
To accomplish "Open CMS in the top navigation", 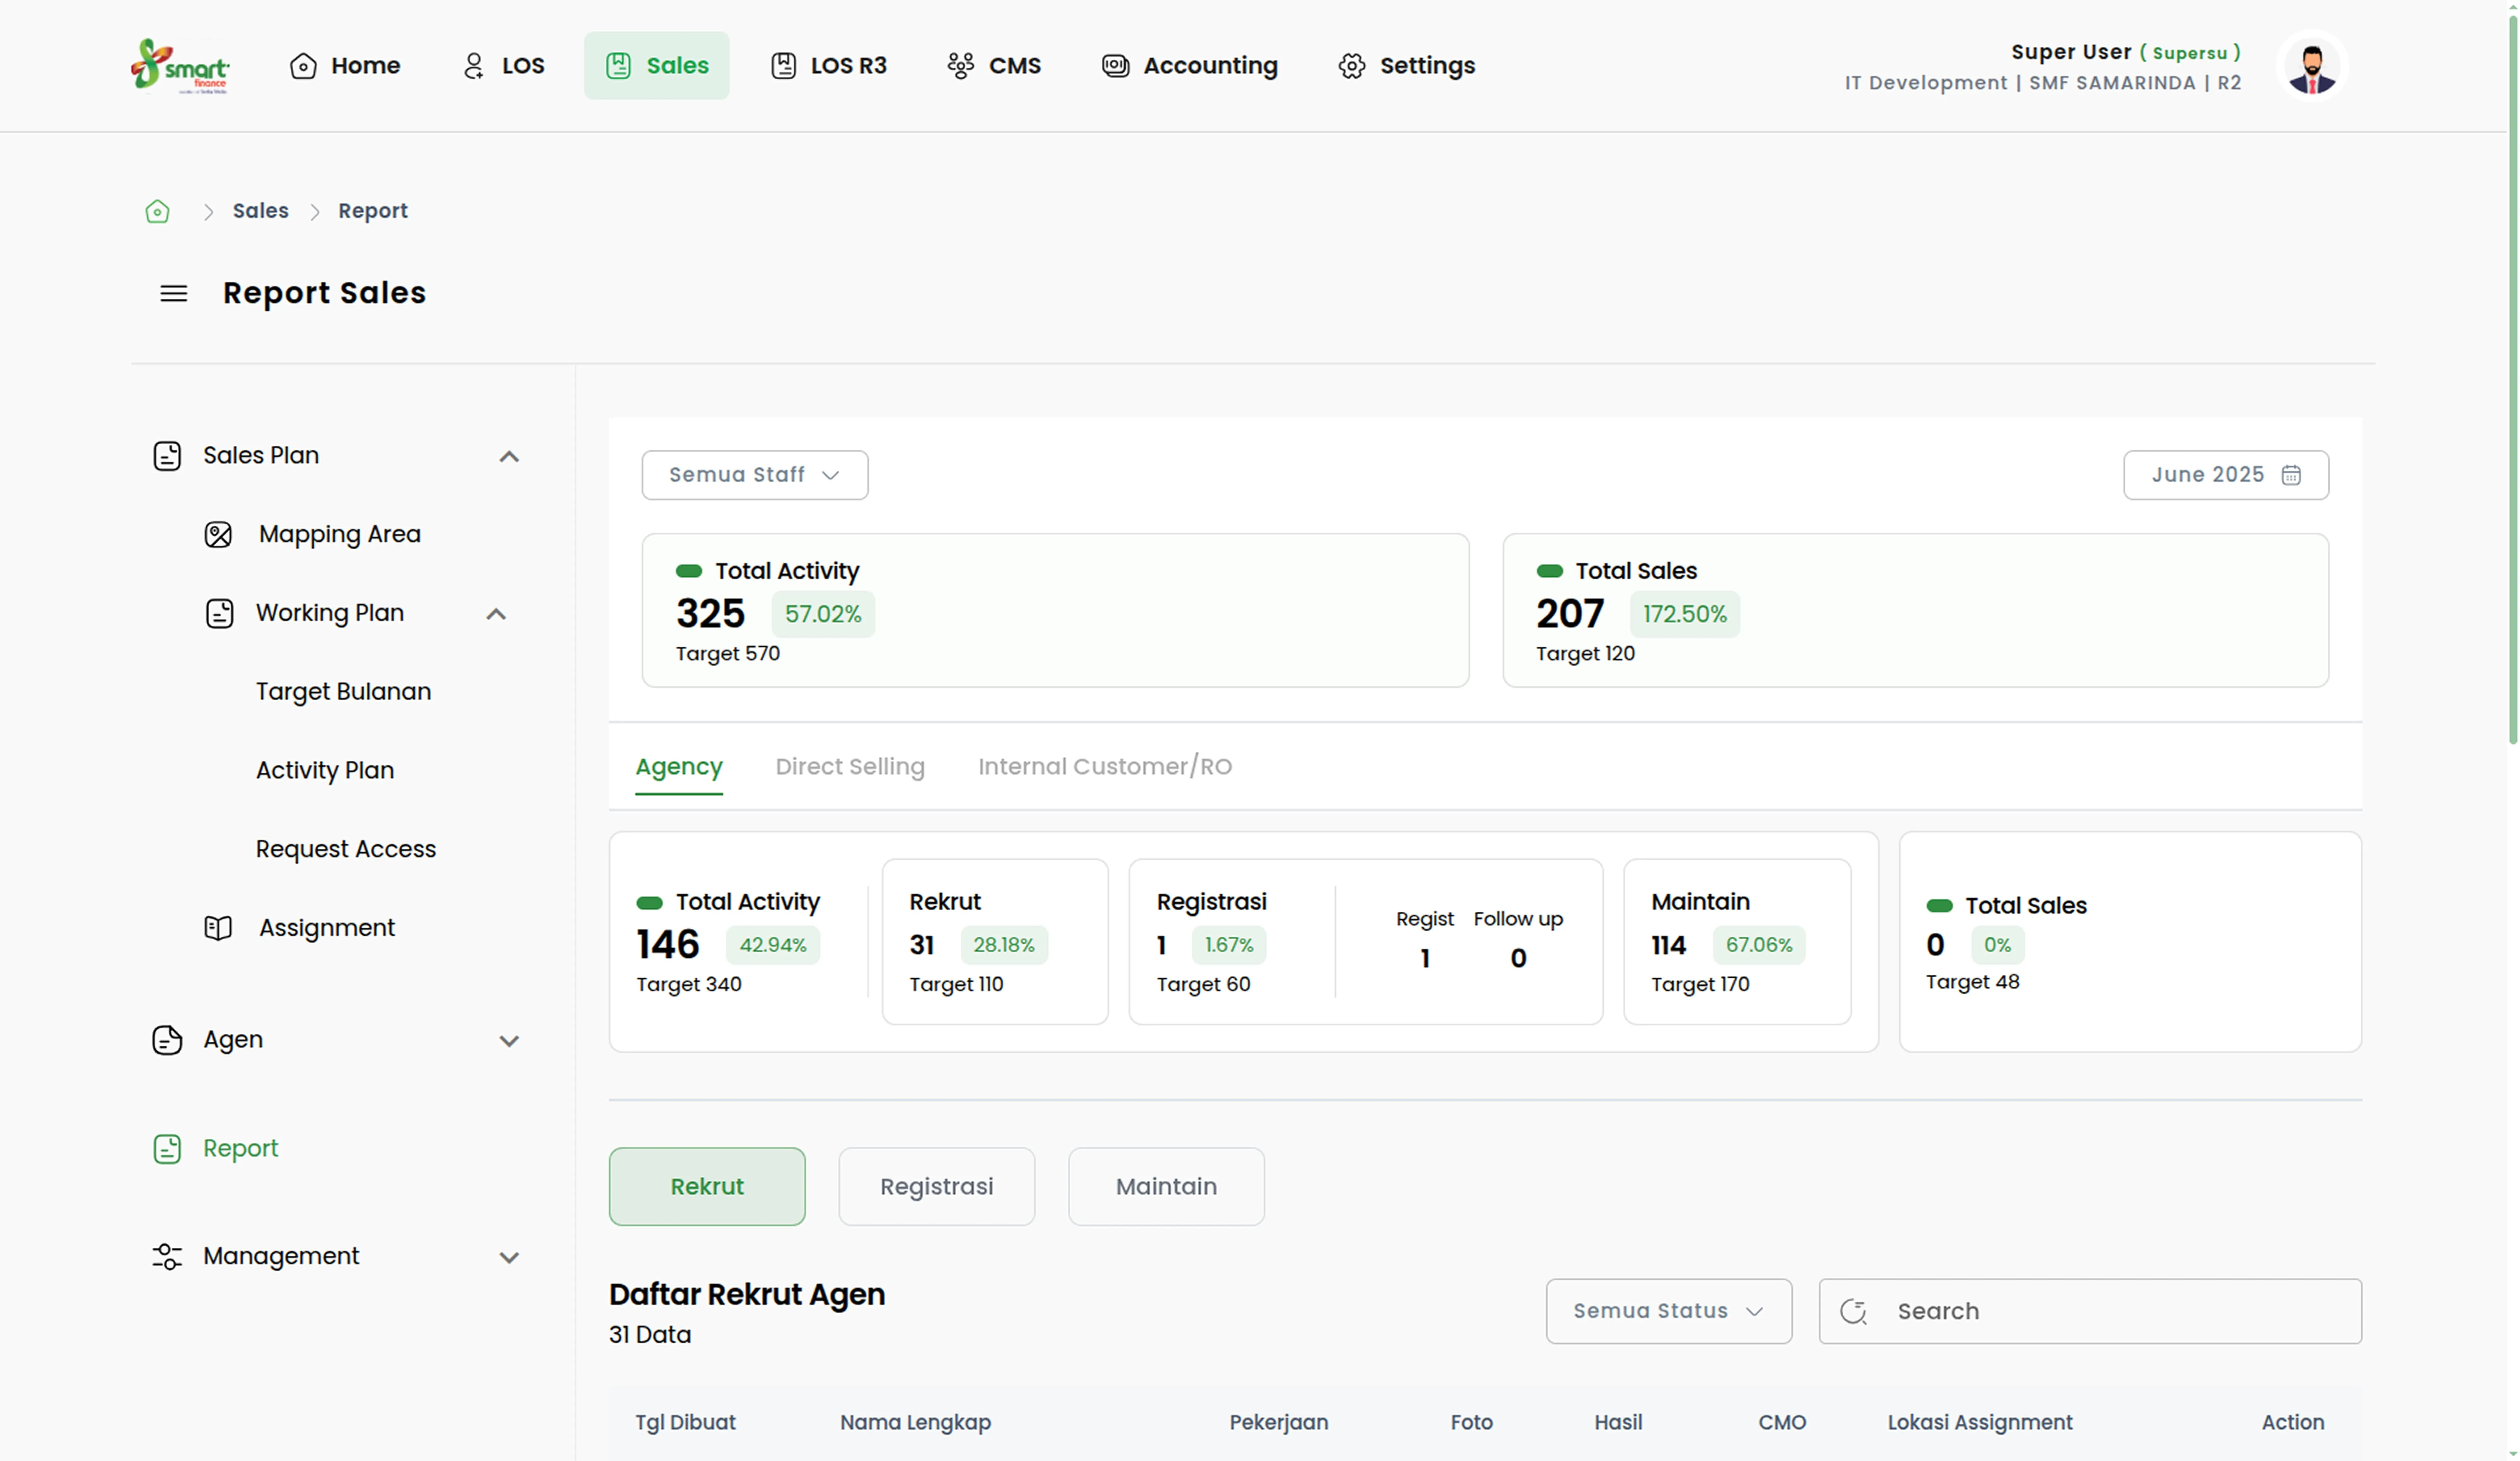I will point(994,66).
